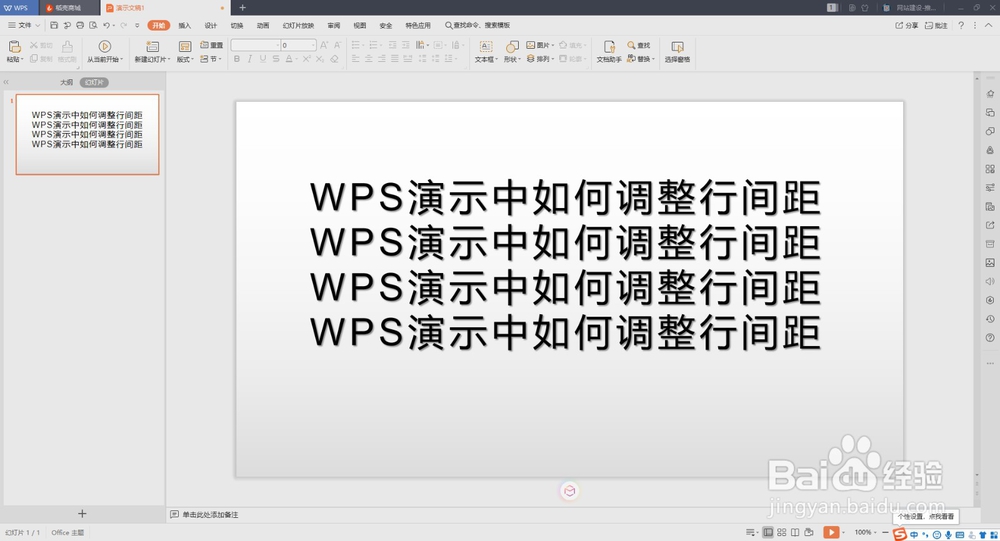Viewport: 1000px width, 541px height.
Task: Click the Layout (版式) icon
Action: 184,47
